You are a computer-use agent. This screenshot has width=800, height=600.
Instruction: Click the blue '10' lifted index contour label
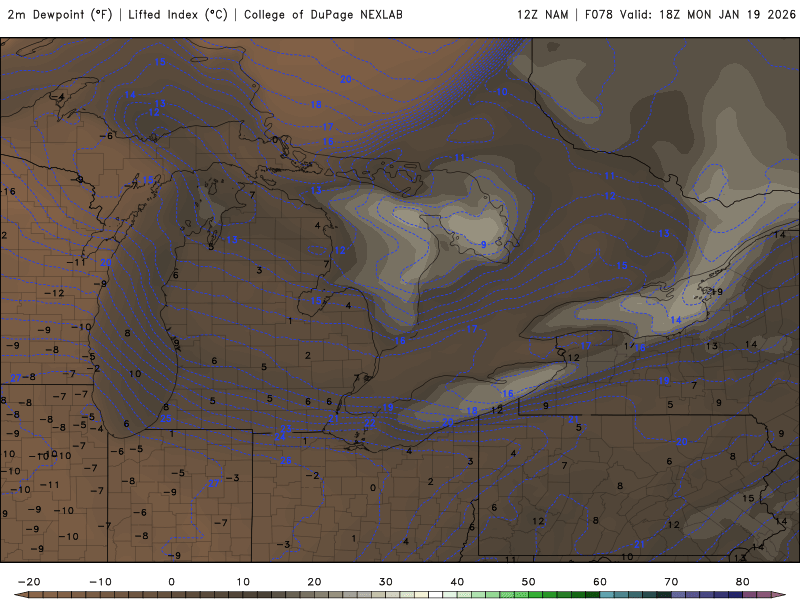[x=502, y=92]
